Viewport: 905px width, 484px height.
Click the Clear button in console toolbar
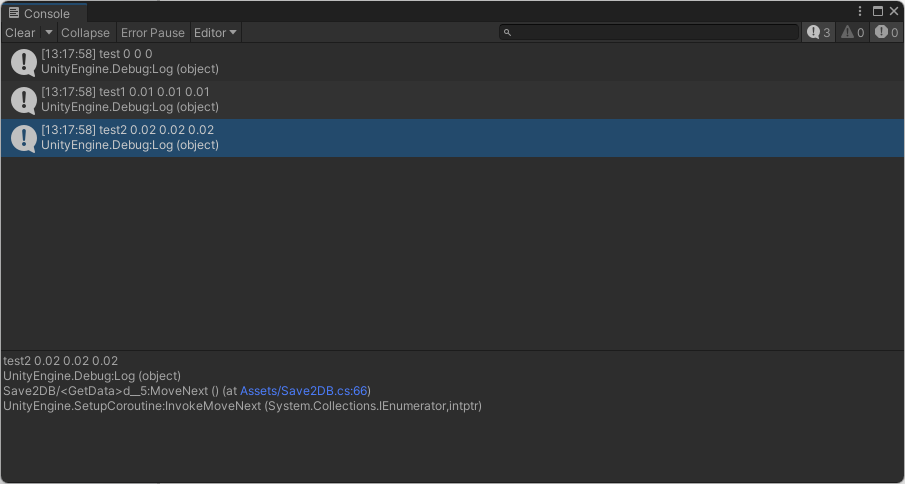(x=20, y=33)
